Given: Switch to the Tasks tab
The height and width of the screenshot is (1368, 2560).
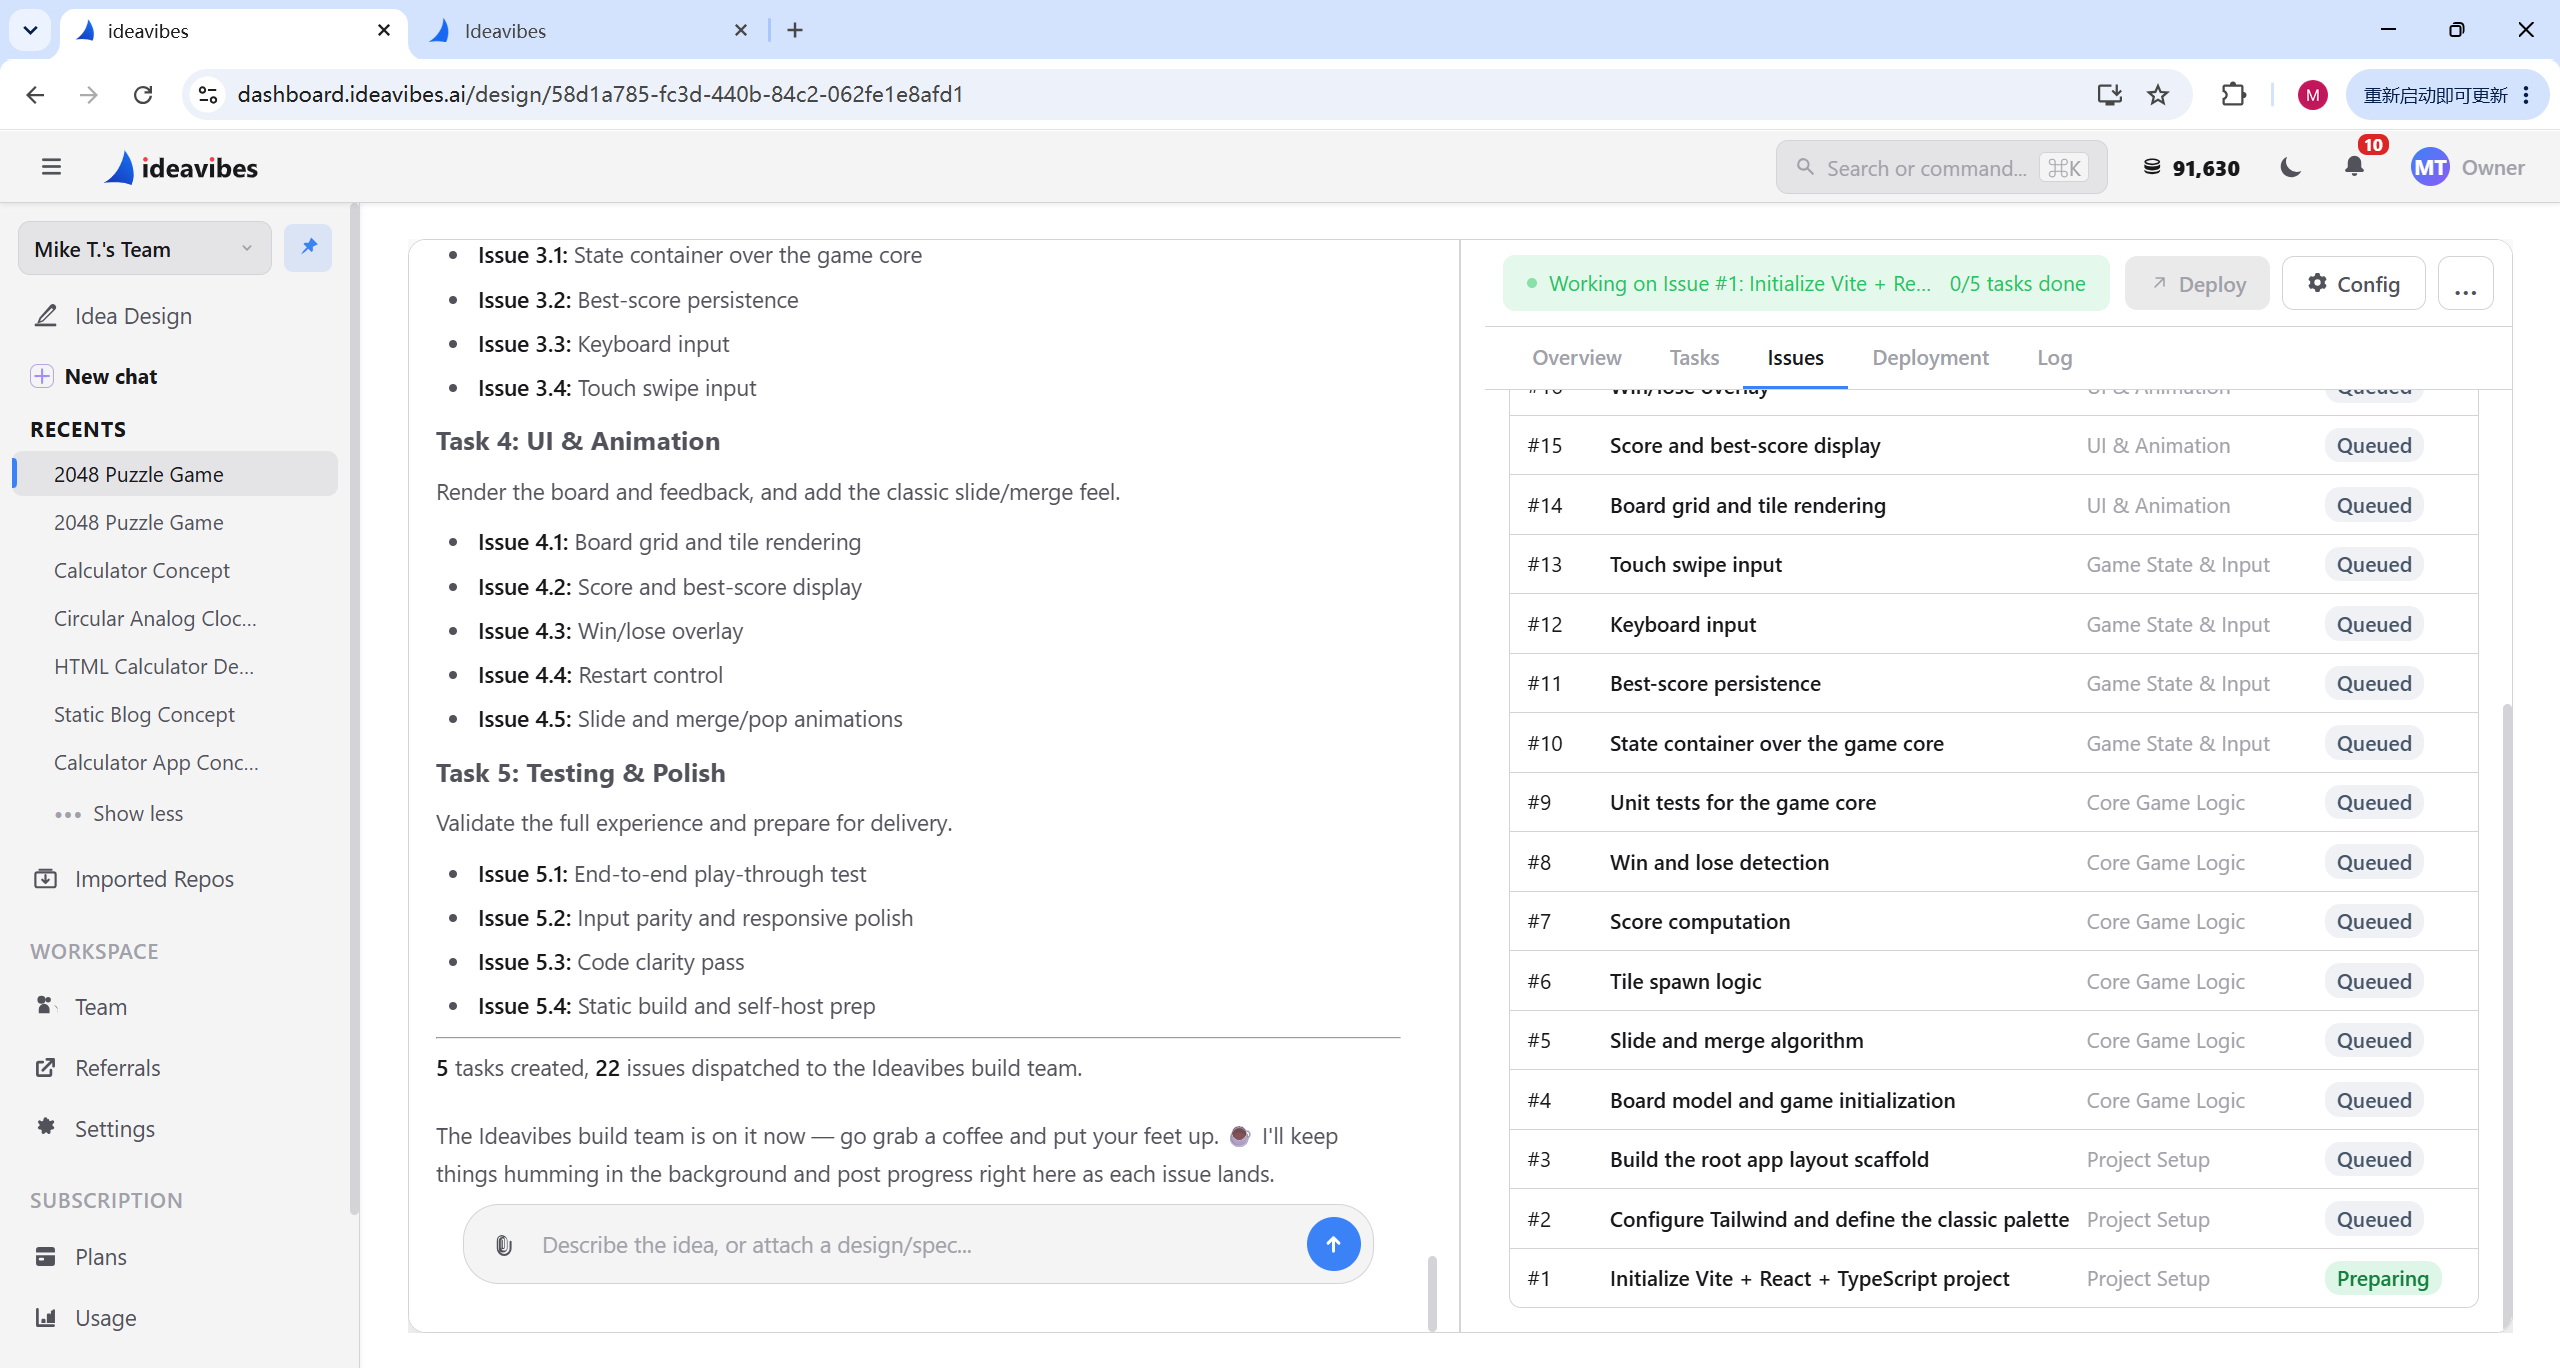Looking at the screenshot, I should [1694, 357].
